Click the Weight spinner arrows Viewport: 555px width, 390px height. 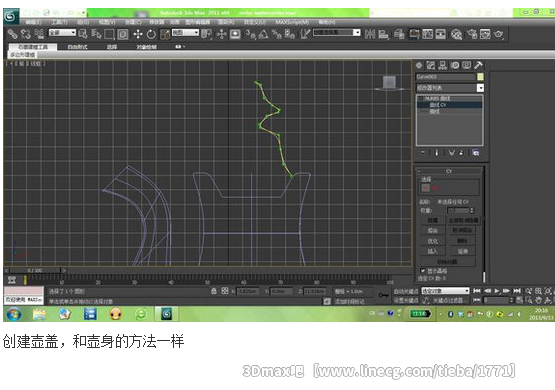(x=471, y=211)
